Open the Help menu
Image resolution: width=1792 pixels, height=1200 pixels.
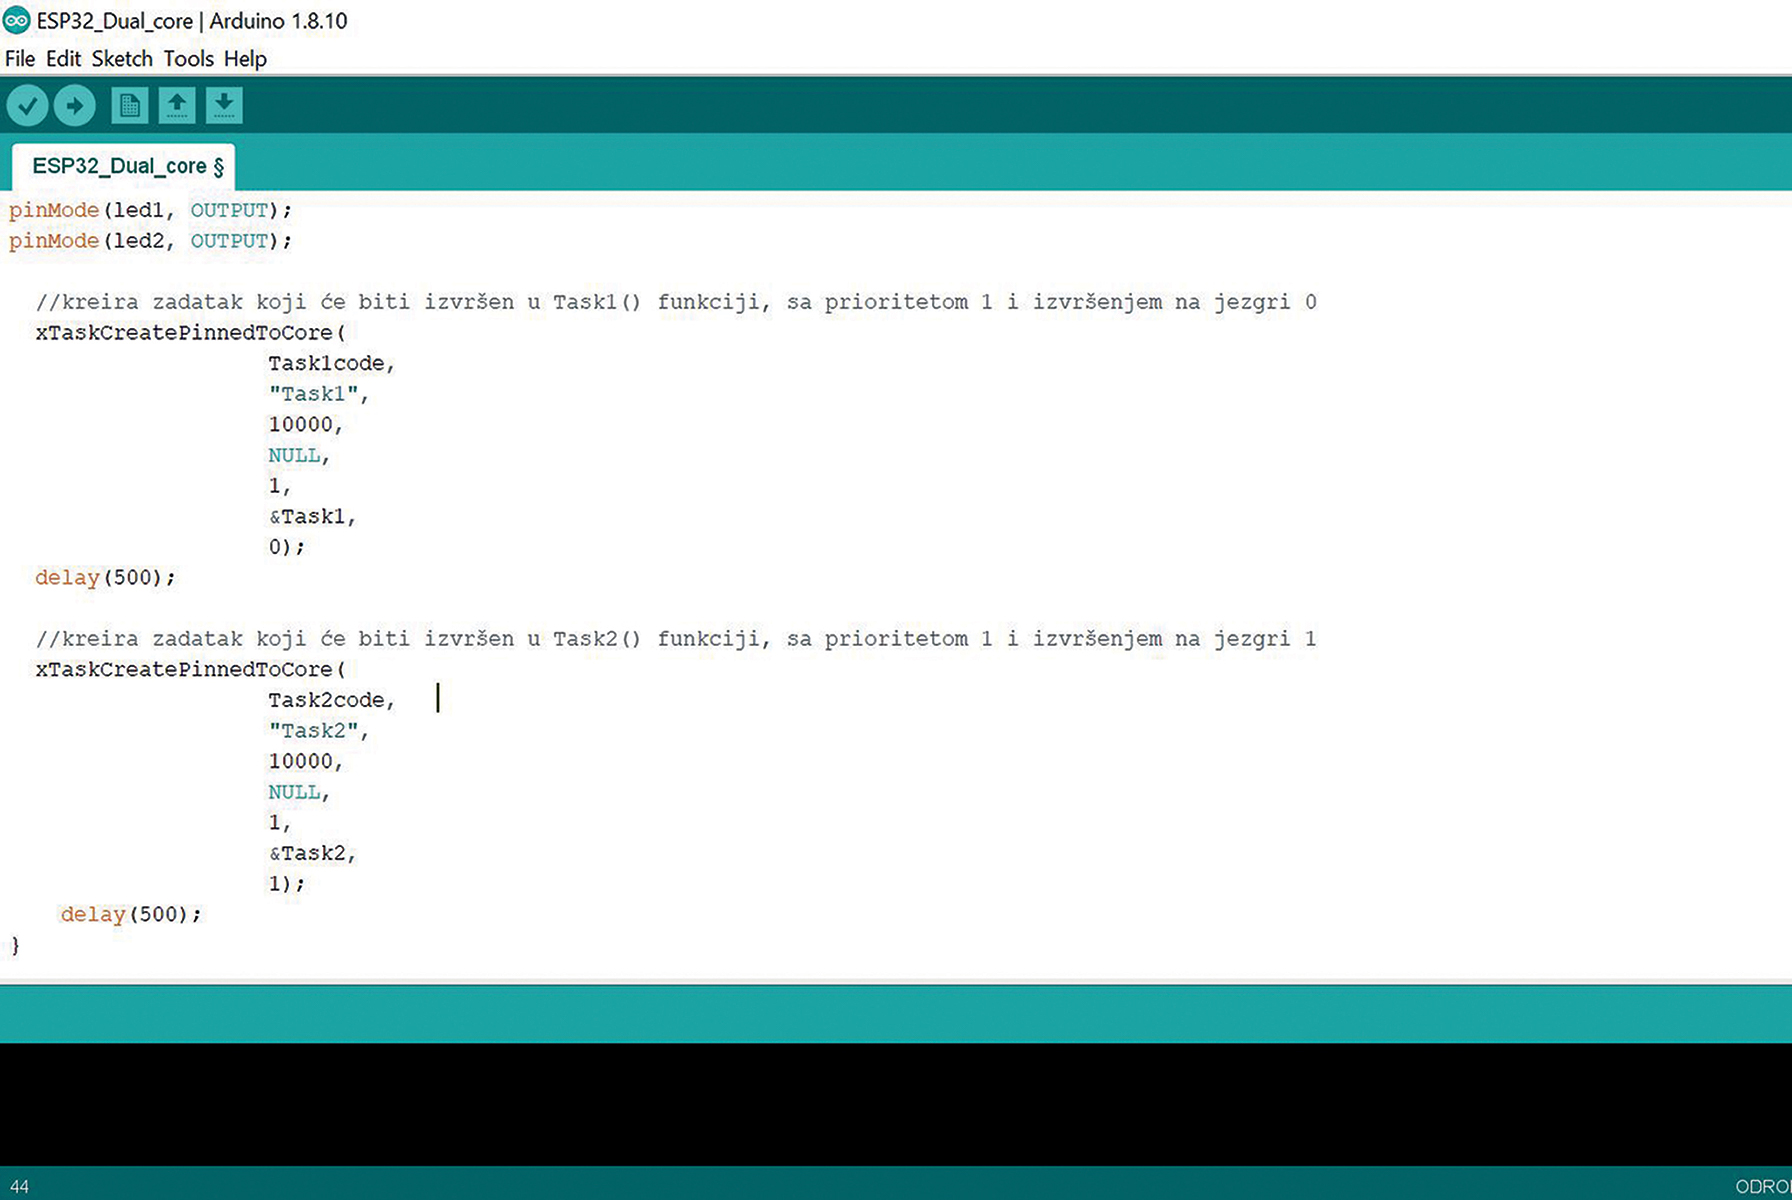click(x=245, y=59)
